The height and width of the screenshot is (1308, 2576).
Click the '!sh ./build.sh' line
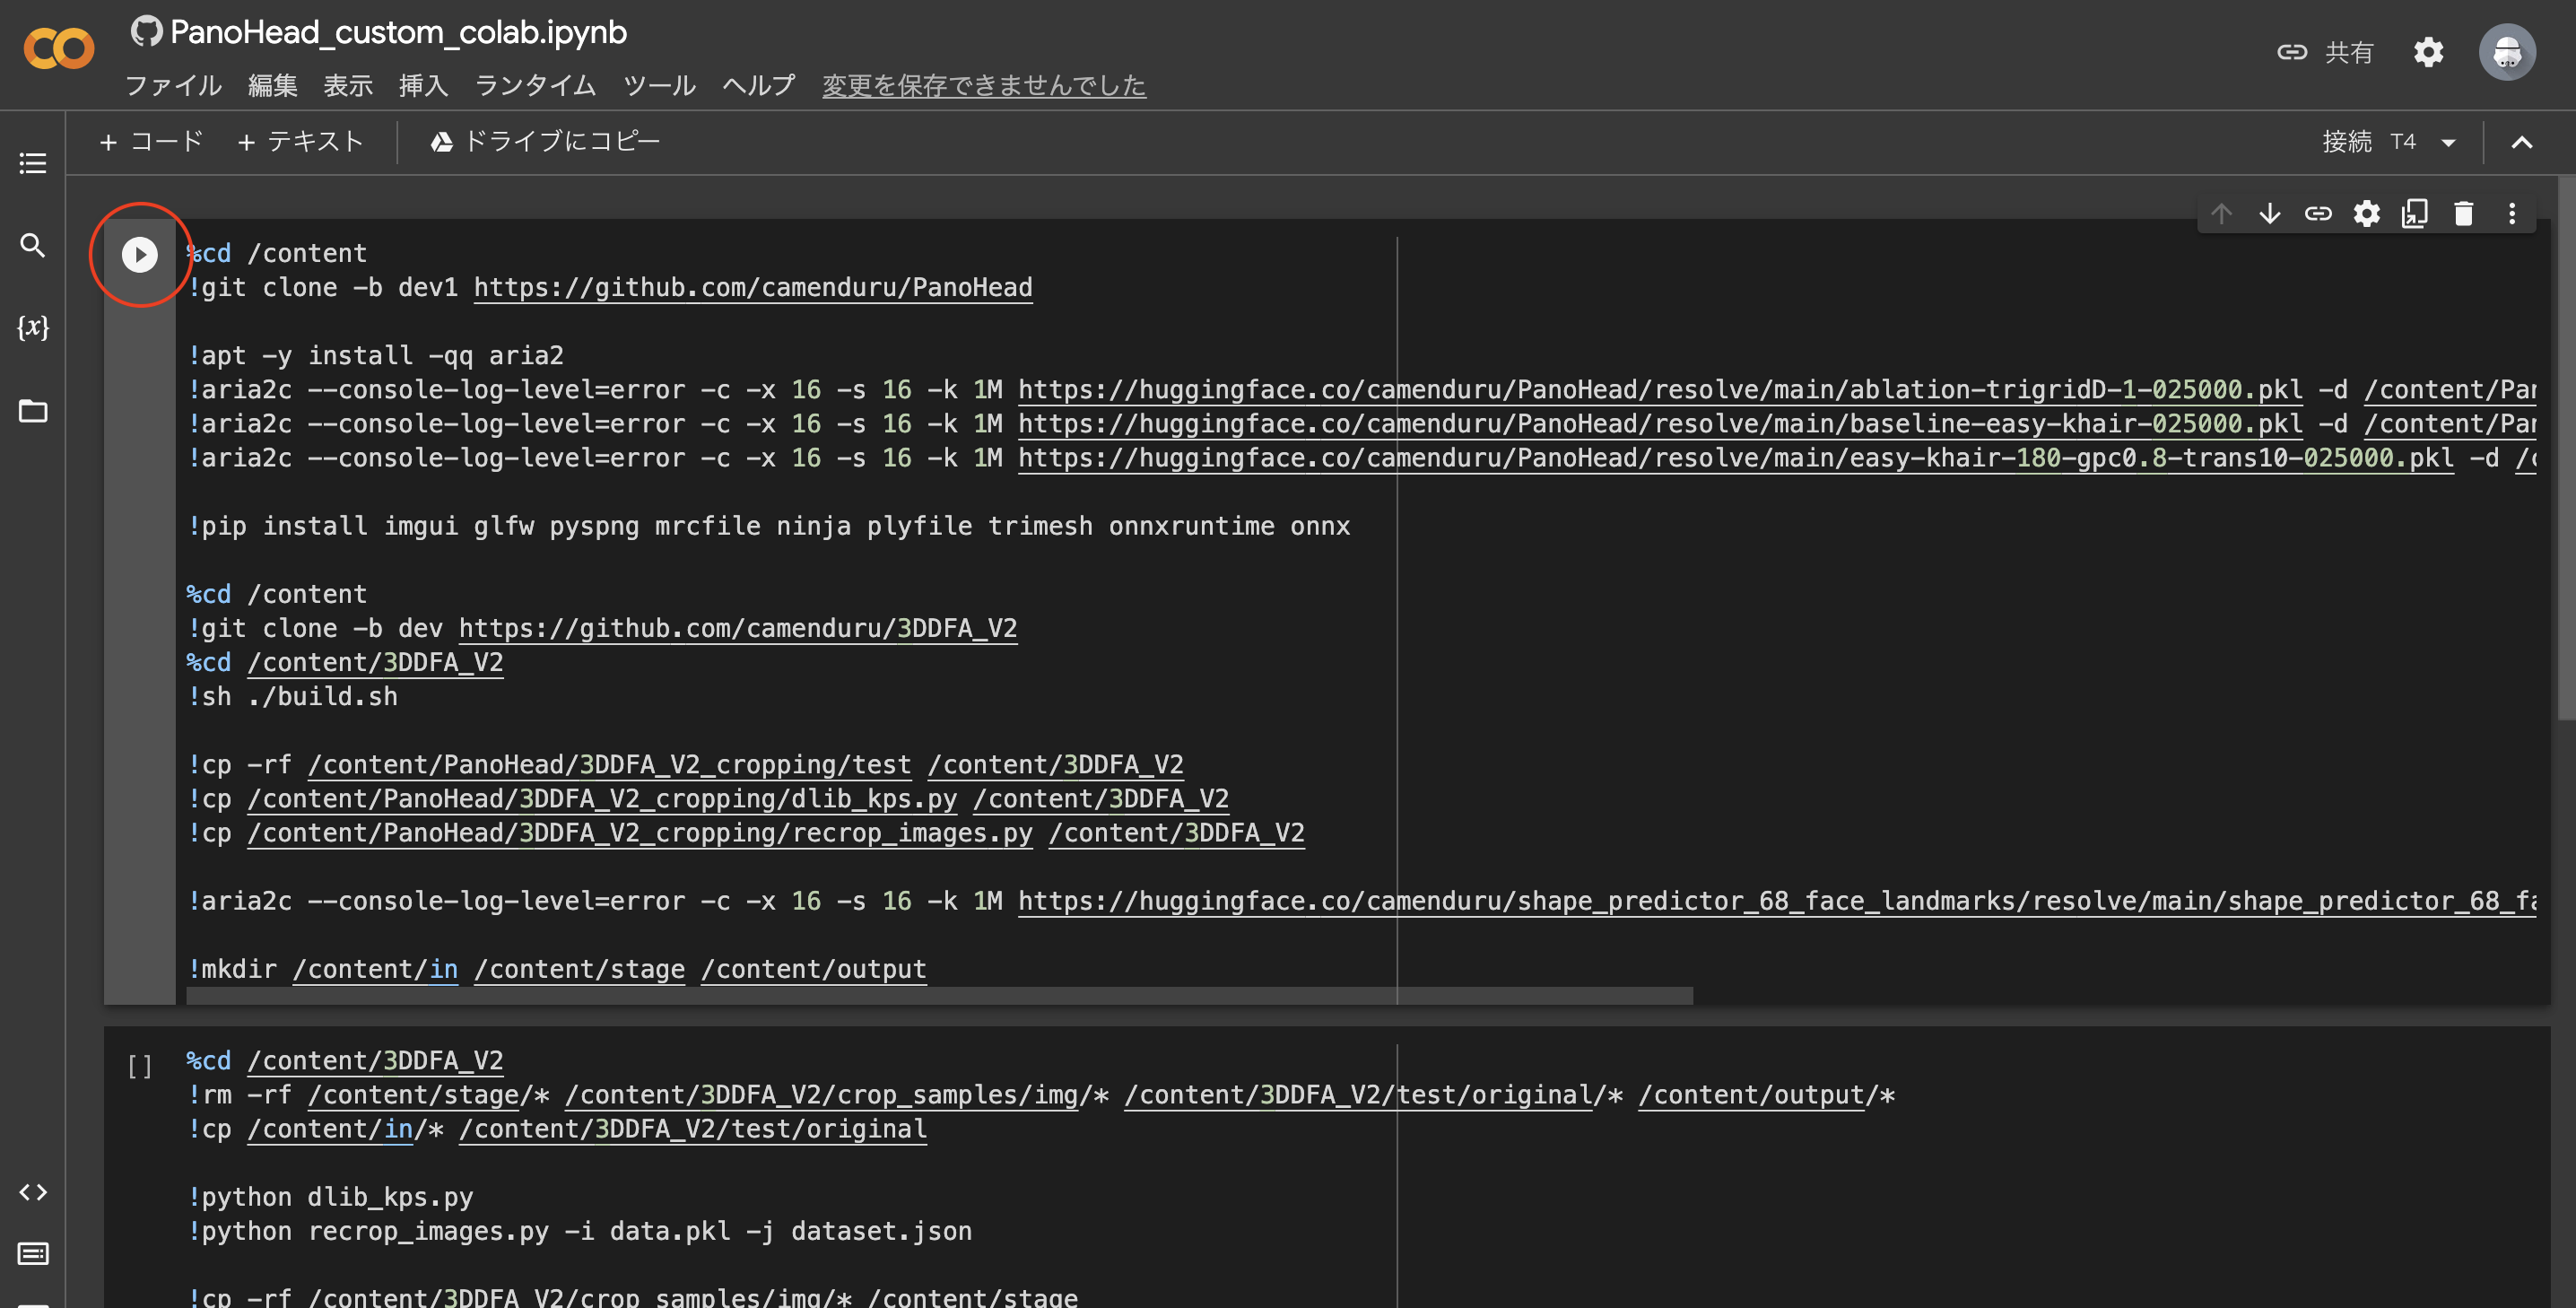(292, 697)
